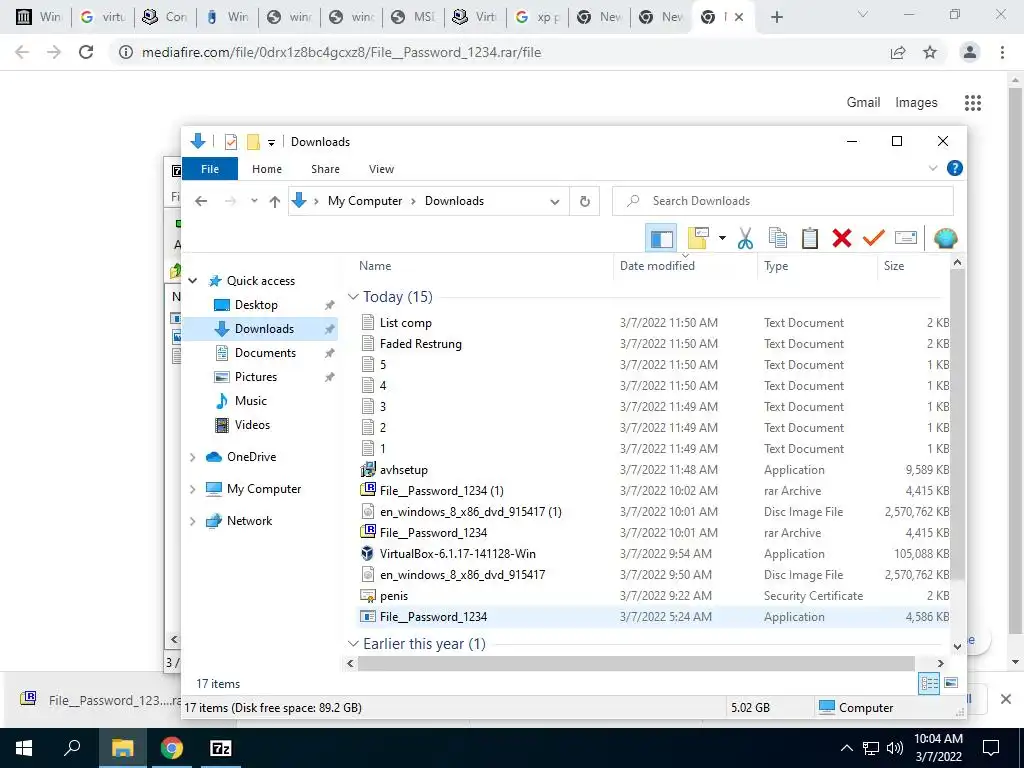Select en_windows_8_x86_dvd_915417 (1) disc image
This screenshot has height=768, width=1024.
tap(470, 512)
